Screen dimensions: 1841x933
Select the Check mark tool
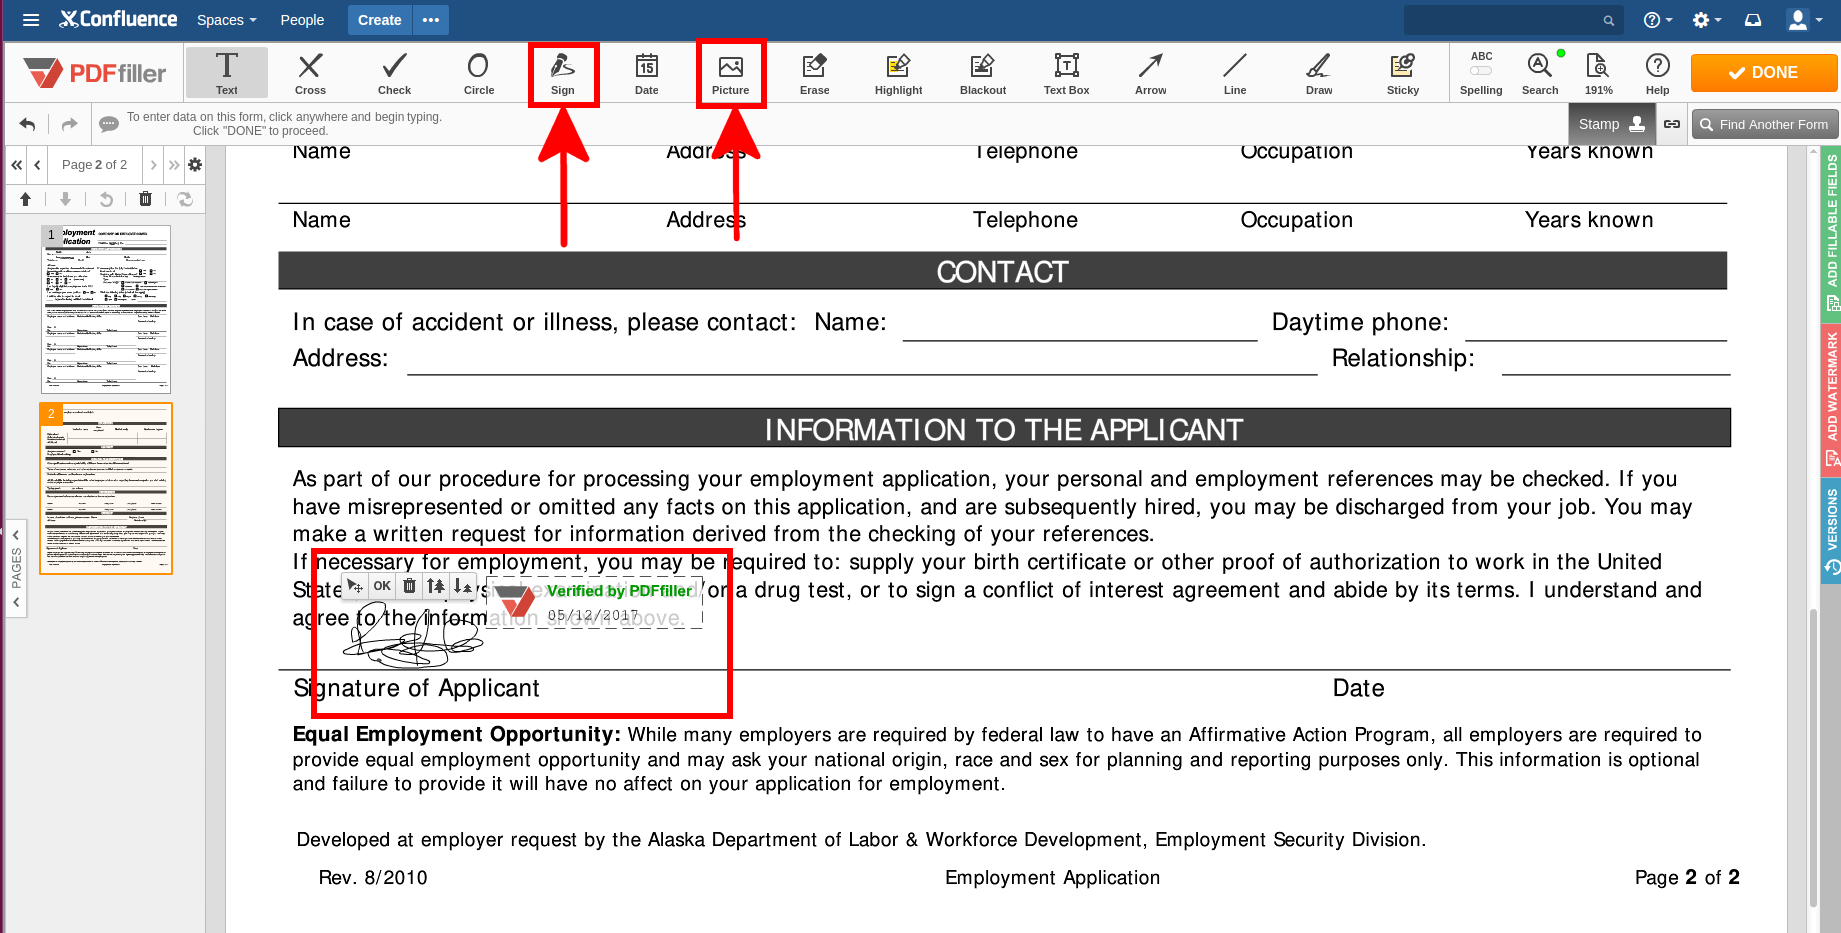click(x=394, y=73)
